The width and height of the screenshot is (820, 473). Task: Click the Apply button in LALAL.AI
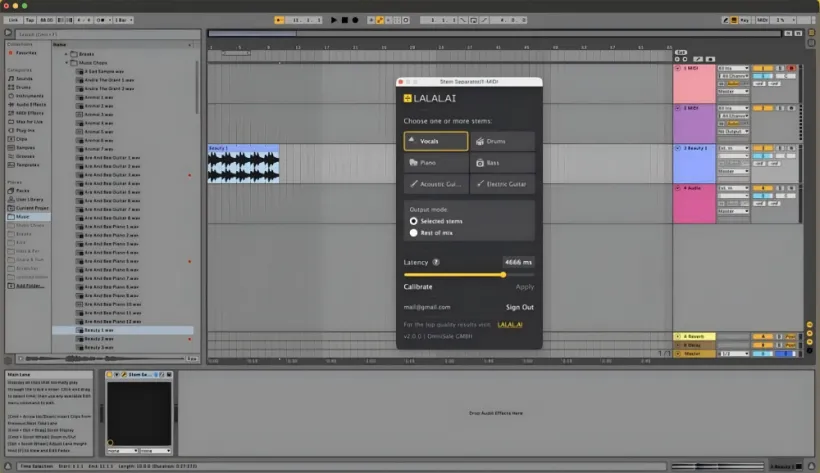point(525,287)
